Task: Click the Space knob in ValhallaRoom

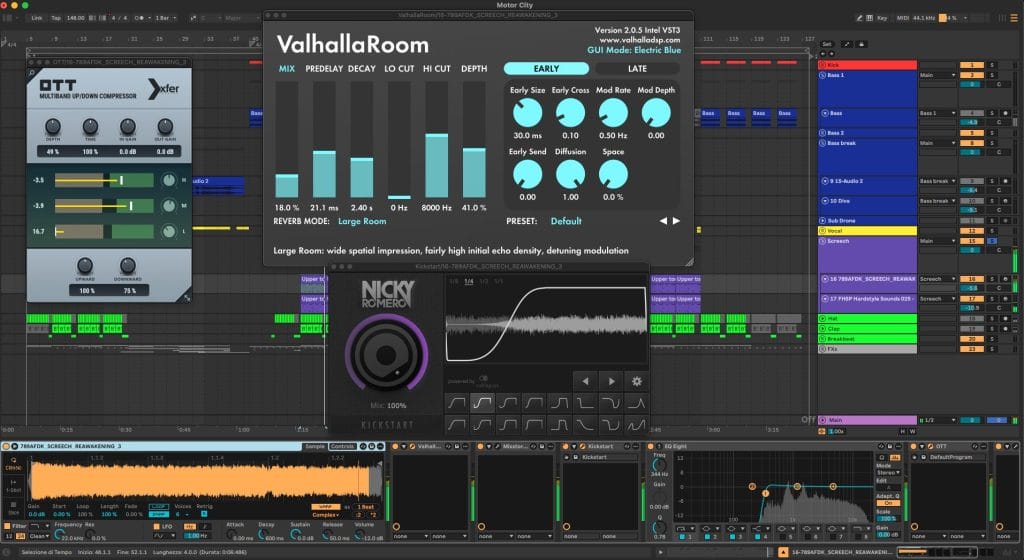Action: pos(613,174)
